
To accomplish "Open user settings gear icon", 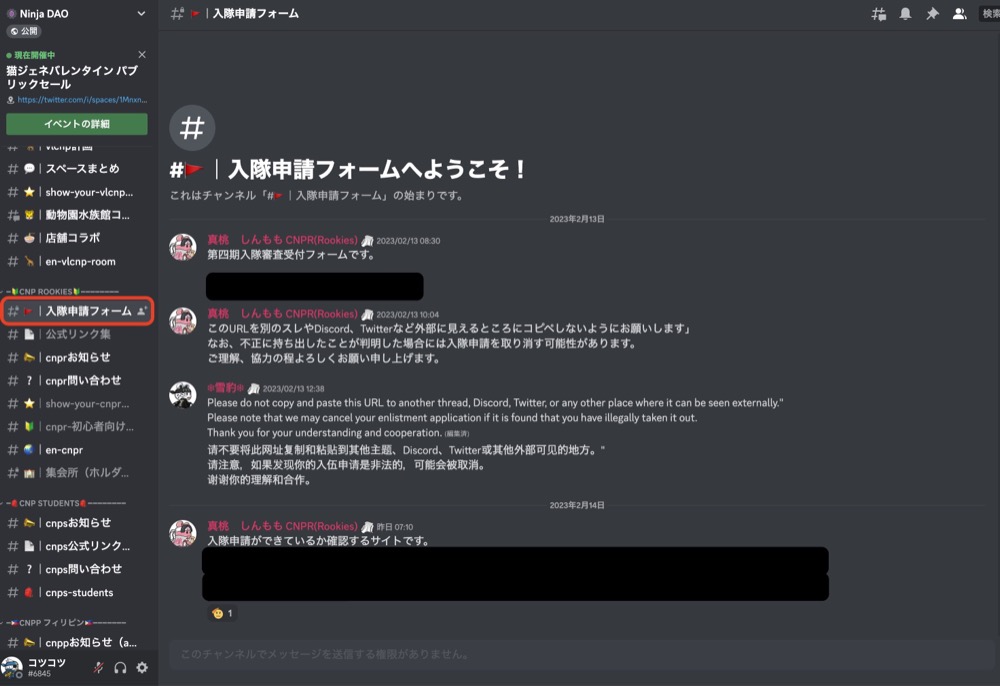I will point(142,668).
